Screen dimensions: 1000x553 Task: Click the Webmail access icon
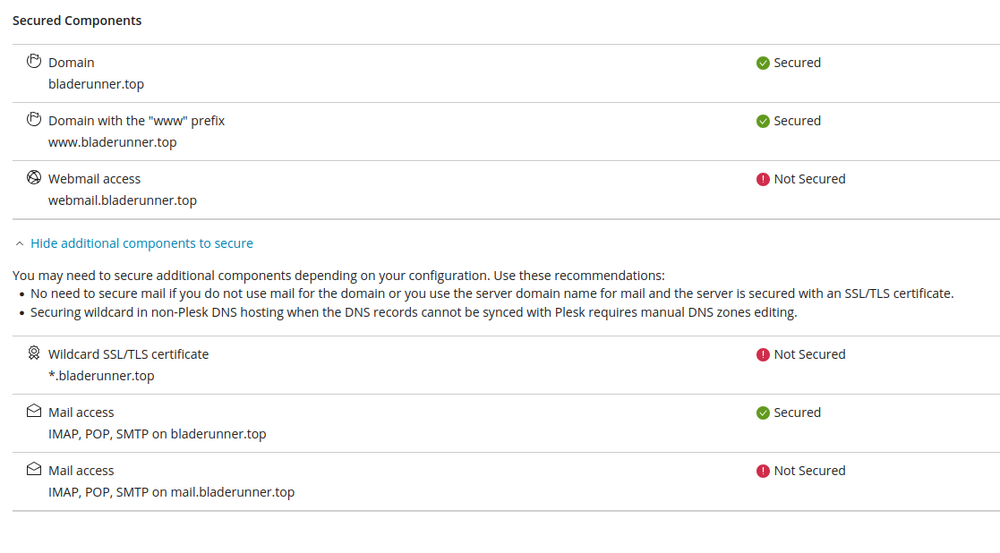(x=34, y=178)
